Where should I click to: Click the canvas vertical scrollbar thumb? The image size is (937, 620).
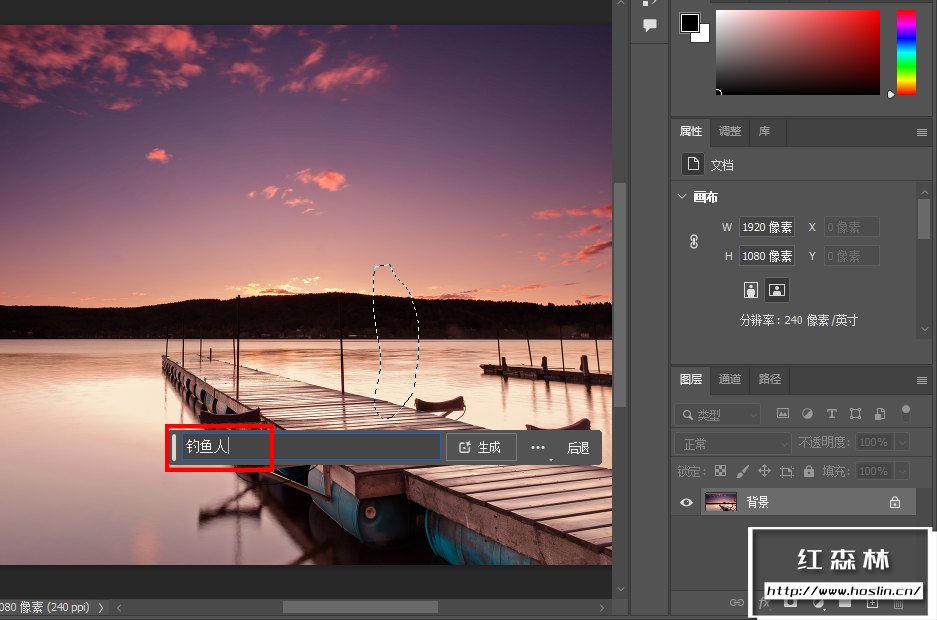620,296
